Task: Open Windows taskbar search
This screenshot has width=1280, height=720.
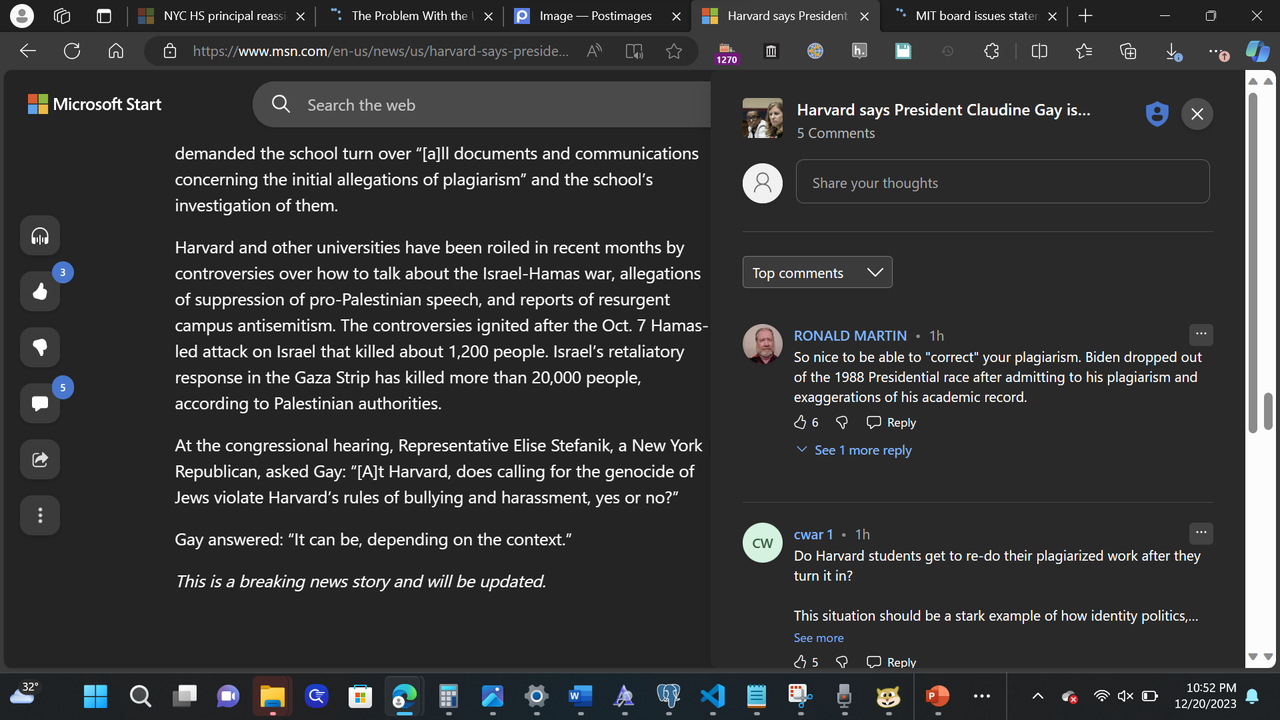Action: point(140,696)
